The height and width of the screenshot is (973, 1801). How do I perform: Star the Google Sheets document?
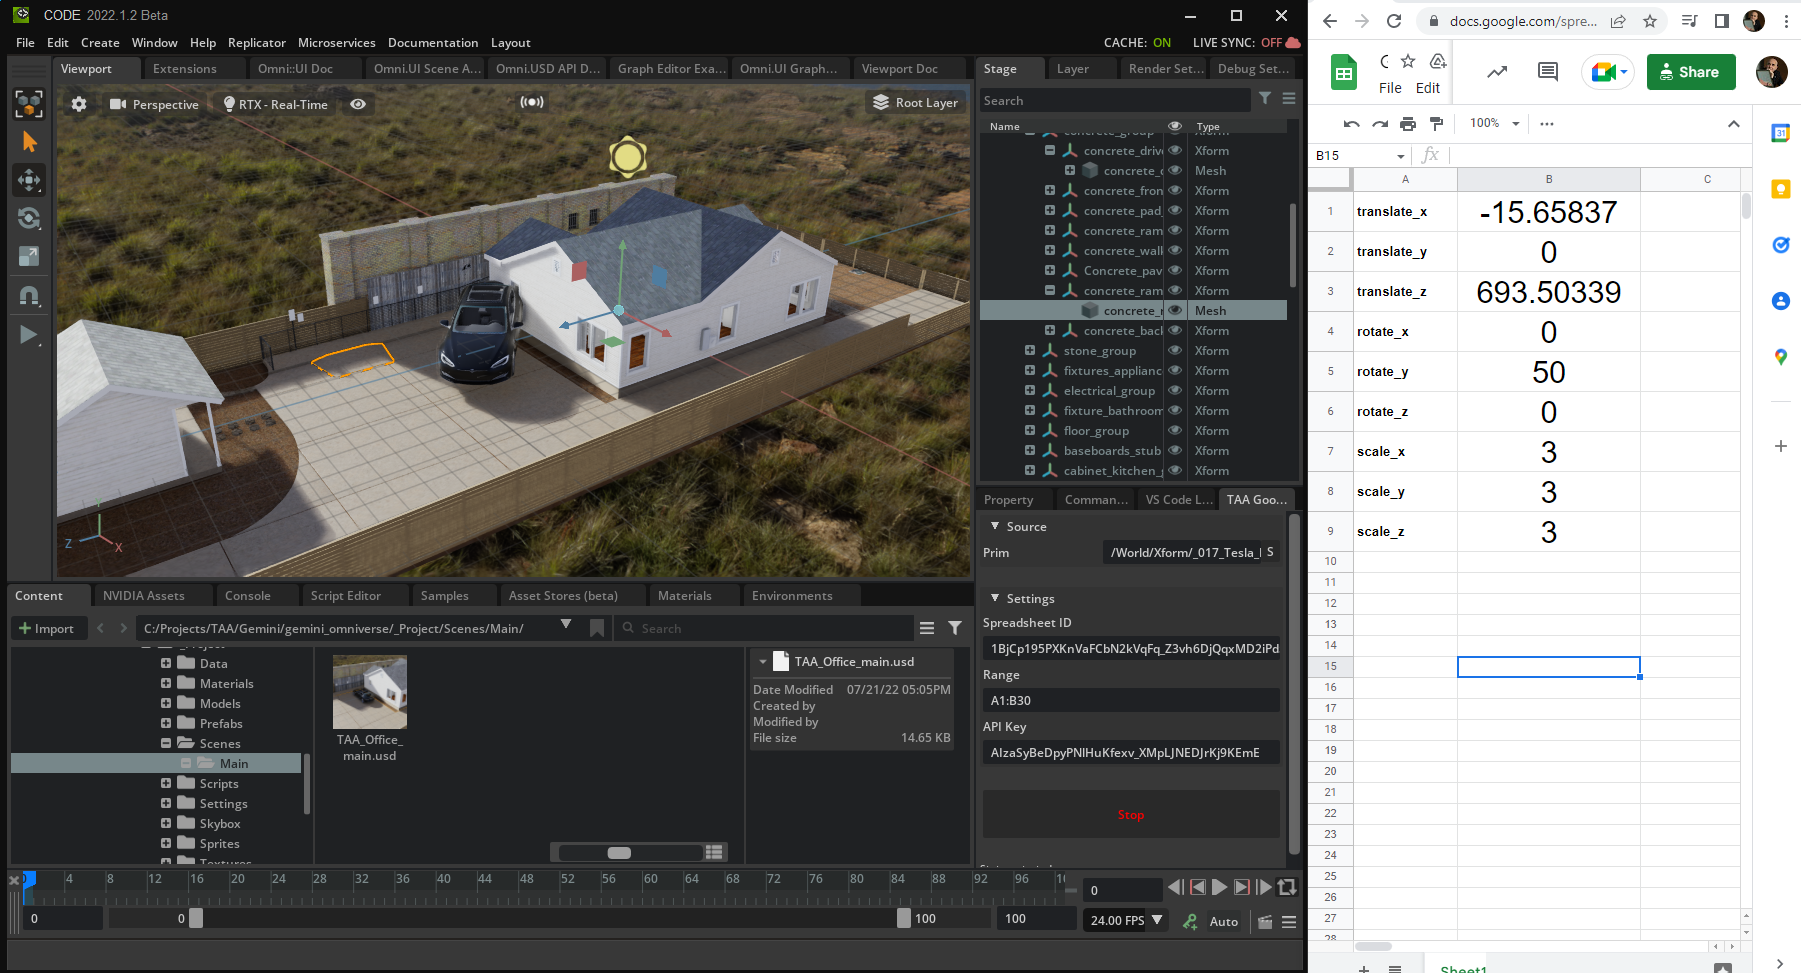pos(1408,61)
